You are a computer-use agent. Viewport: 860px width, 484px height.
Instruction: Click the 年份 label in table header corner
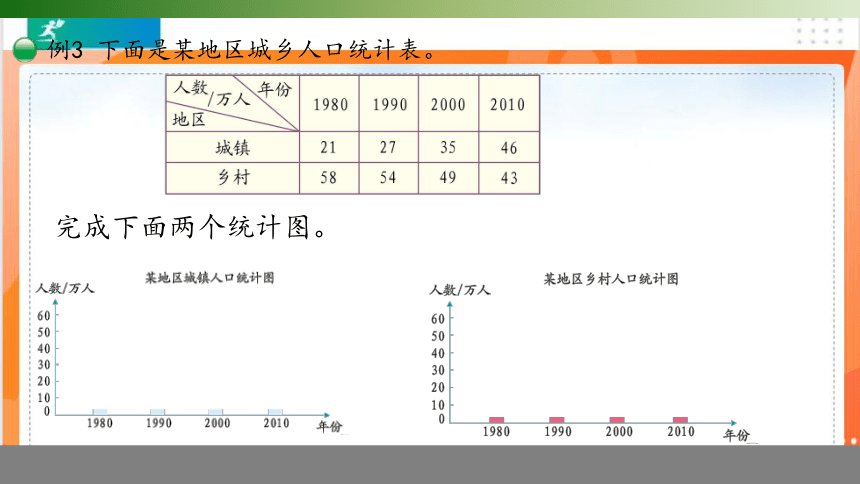(275, 89)
